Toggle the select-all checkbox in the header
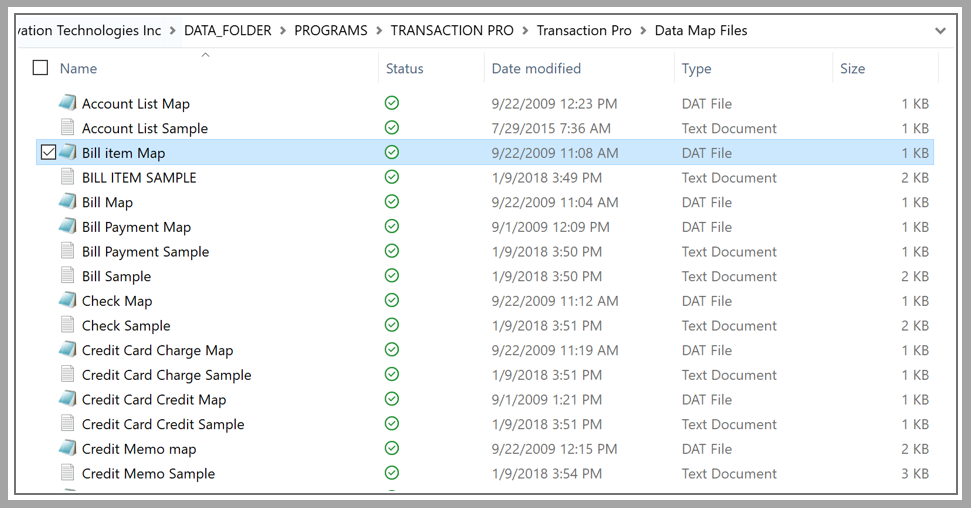The image size is (971, 508). (x=40, y=68)
